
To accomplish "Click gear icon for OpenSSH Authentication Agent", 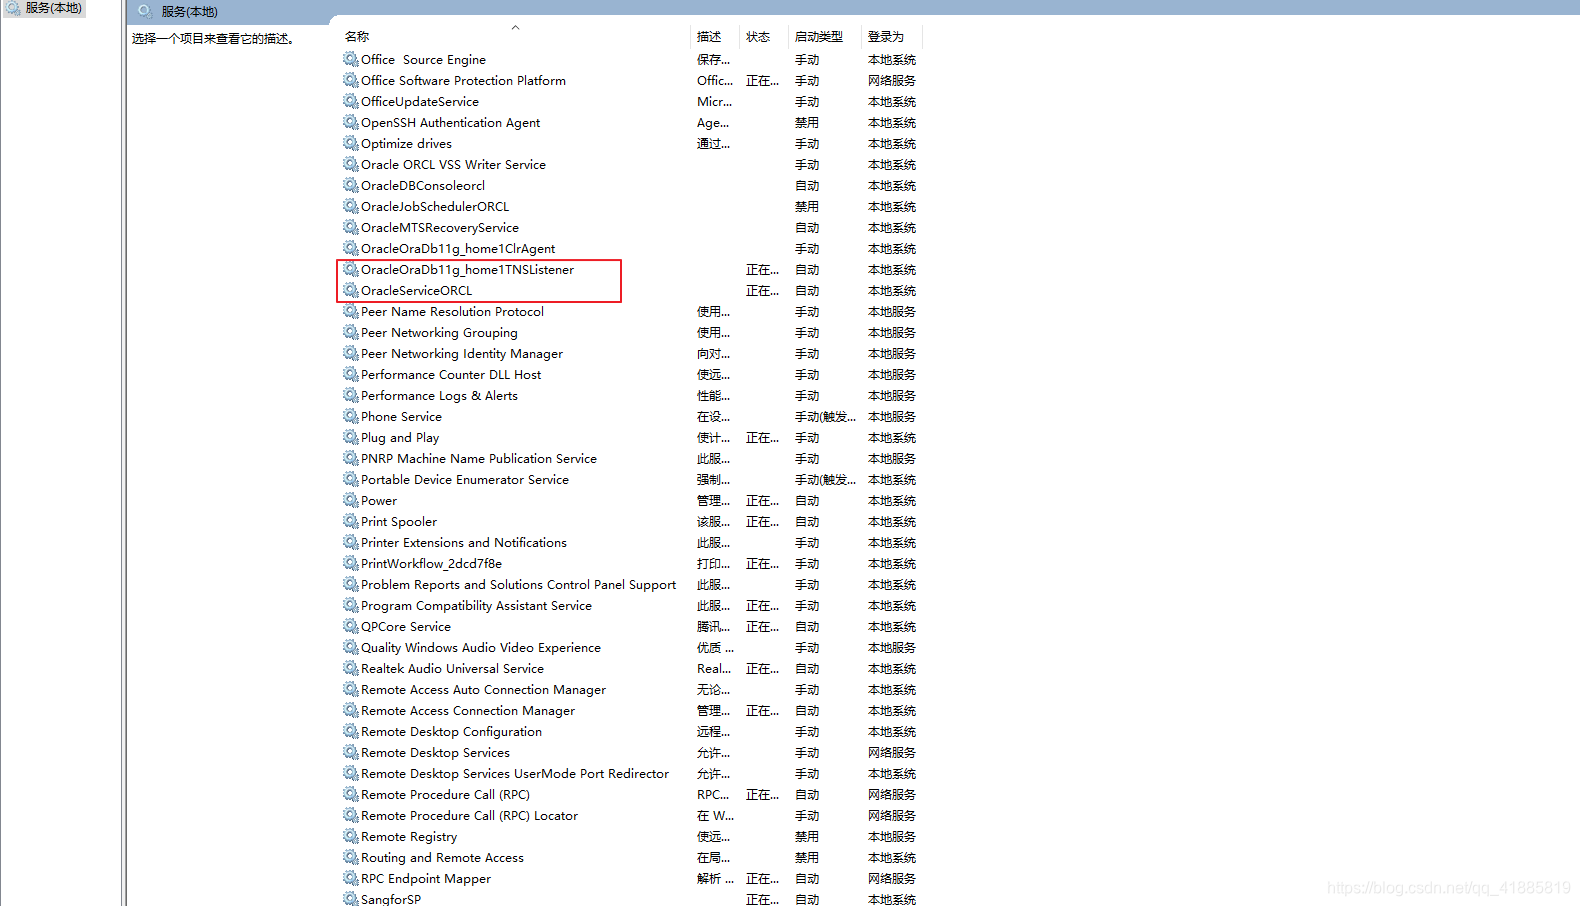I will (351, 122).
